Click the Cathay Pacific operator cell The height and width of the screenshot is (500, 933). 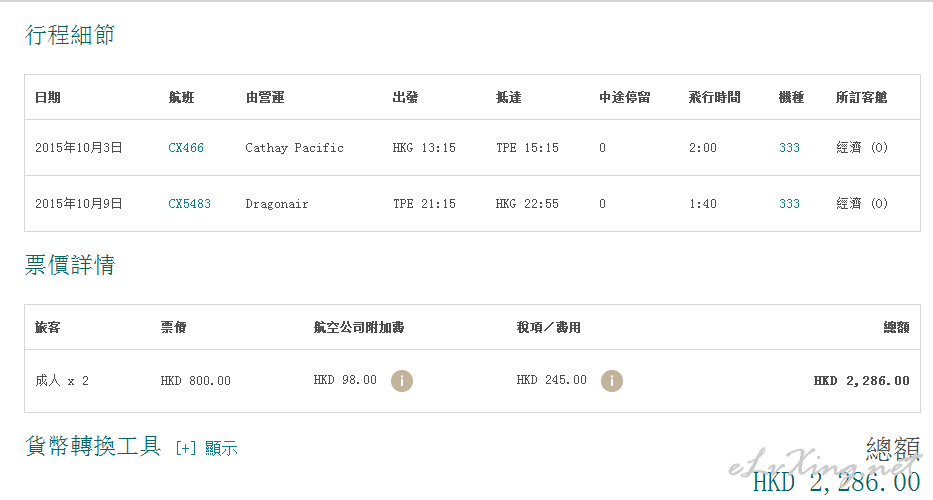tap(295, 148)
